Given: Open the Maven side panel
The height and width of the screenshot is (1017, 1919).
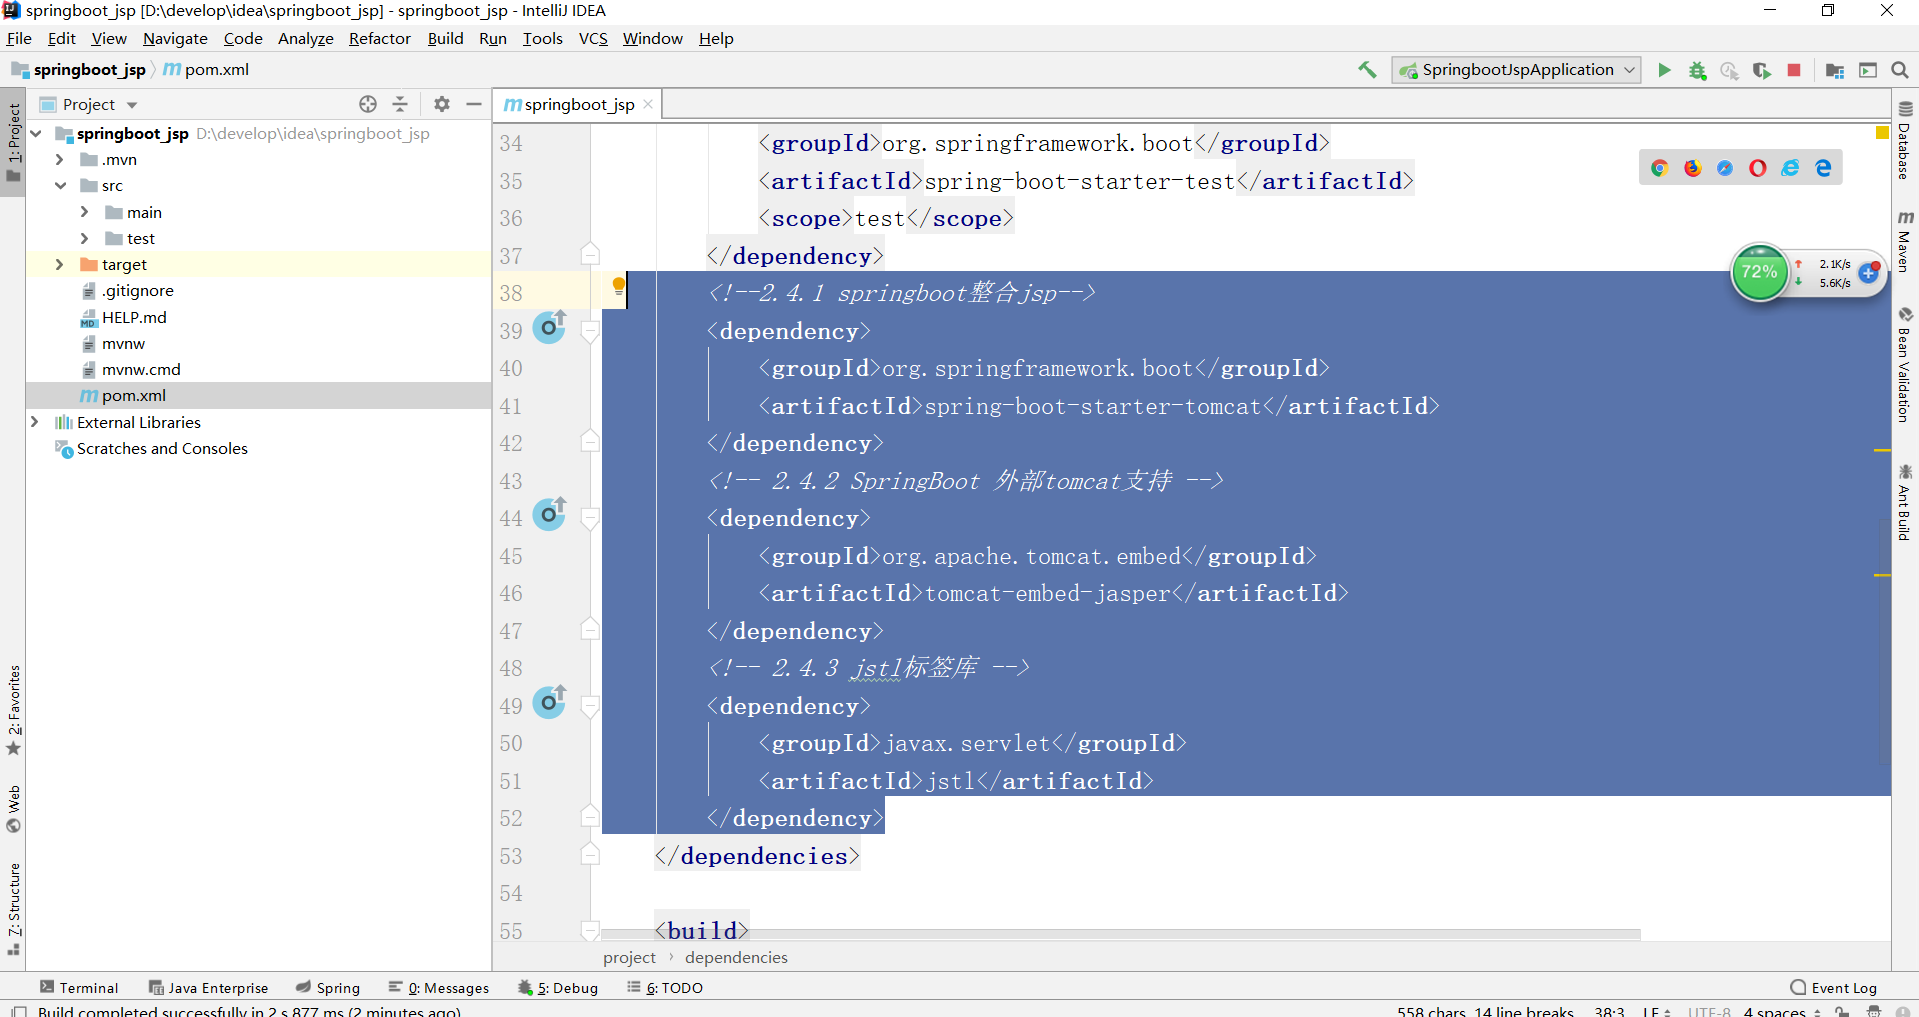Looking at the screenshot, I should point(1905,240).
